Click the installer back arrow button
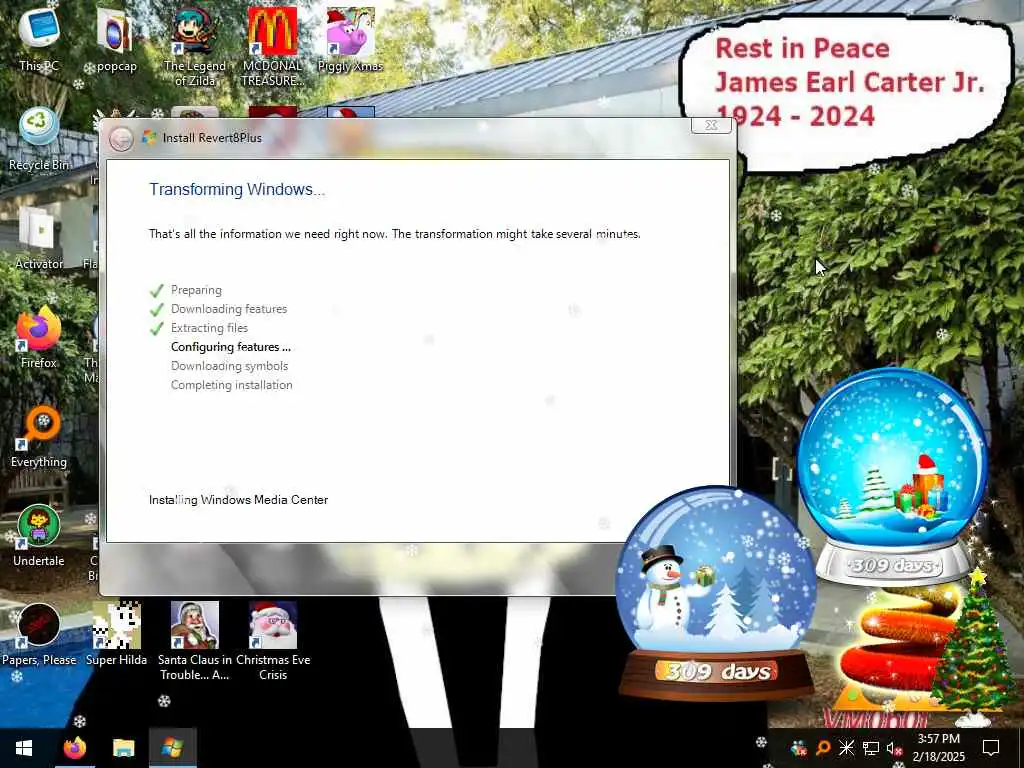The height and width of the screenshot is (768, 1024). point(121,138)
